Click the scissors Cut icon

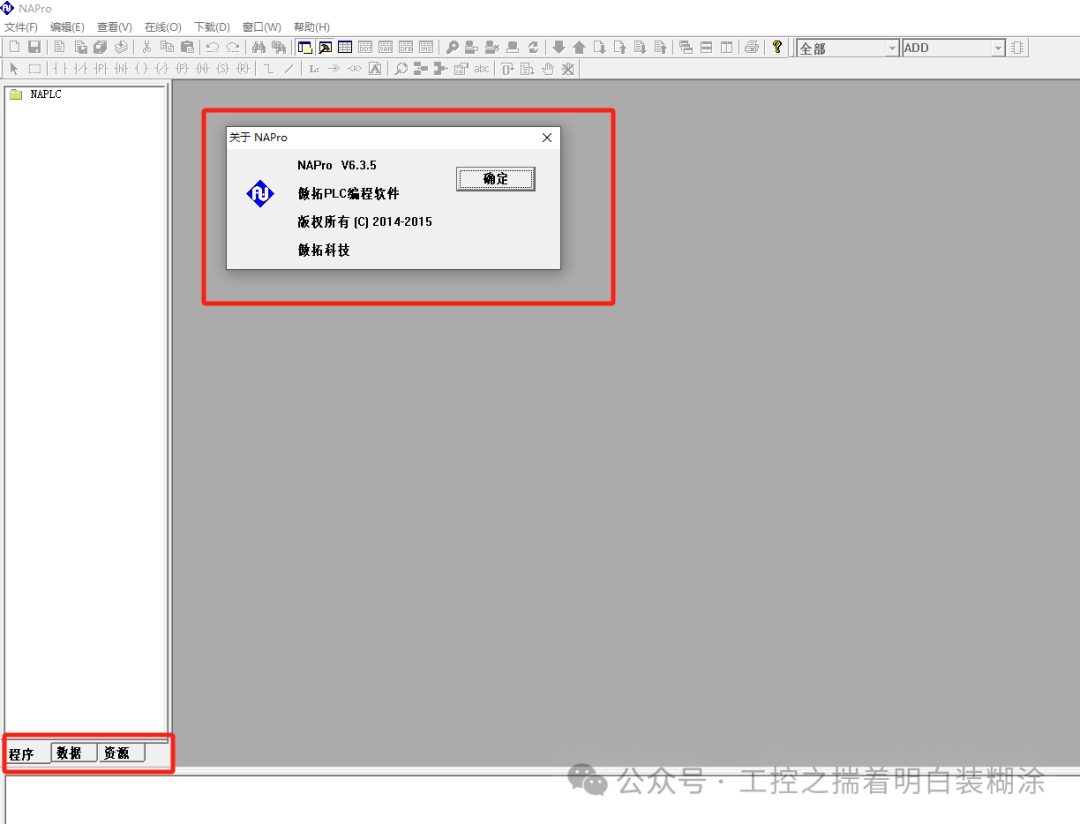pos(147,47)
